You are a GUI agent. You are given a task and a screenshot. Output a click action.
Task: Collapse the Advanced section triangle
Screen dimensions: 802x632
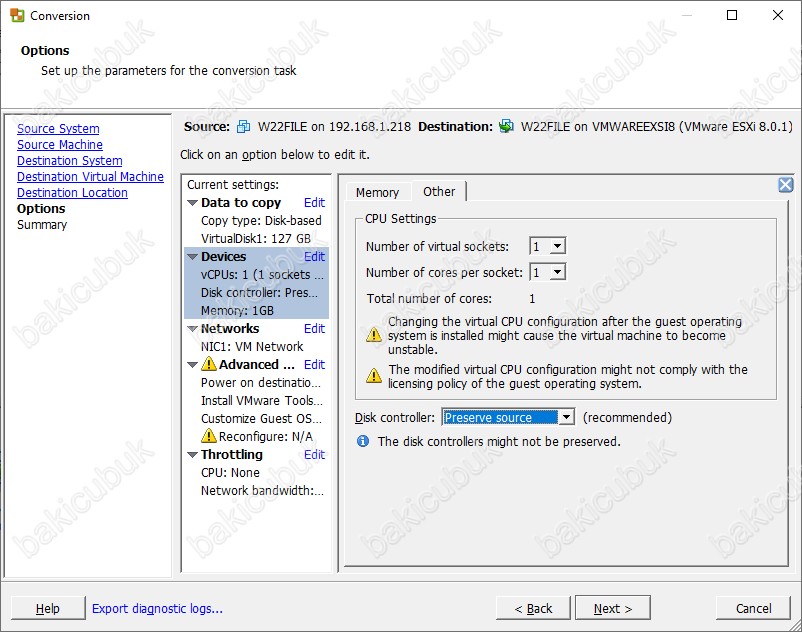click(192, 365)
